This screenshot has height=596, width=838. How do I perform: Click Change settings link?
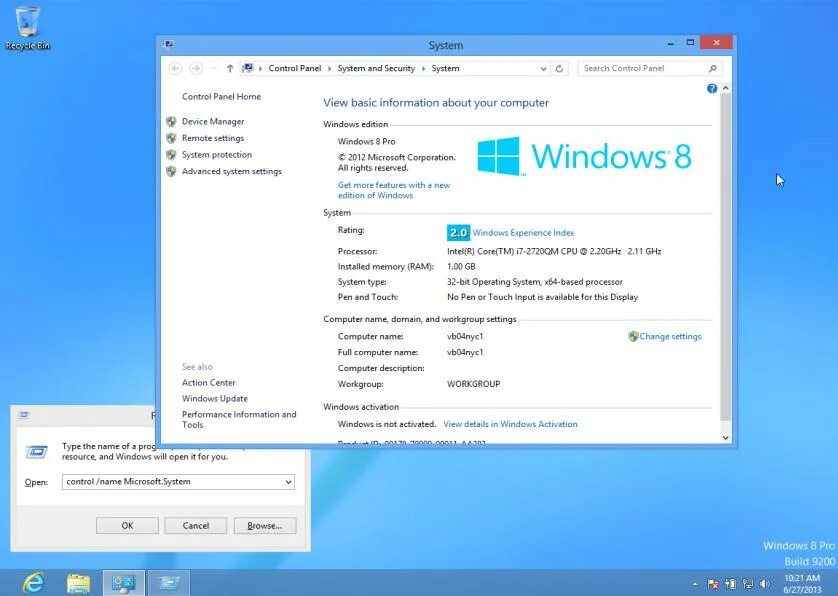[x=670, y=336]
